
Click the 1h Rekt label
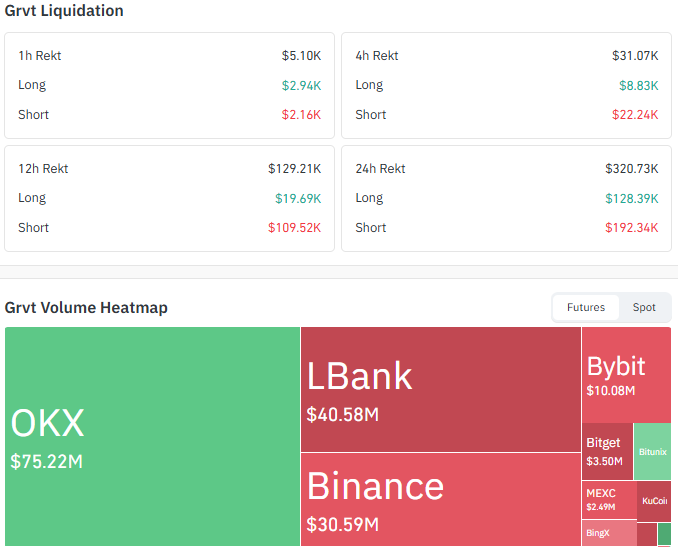click(x=40, y=56)
